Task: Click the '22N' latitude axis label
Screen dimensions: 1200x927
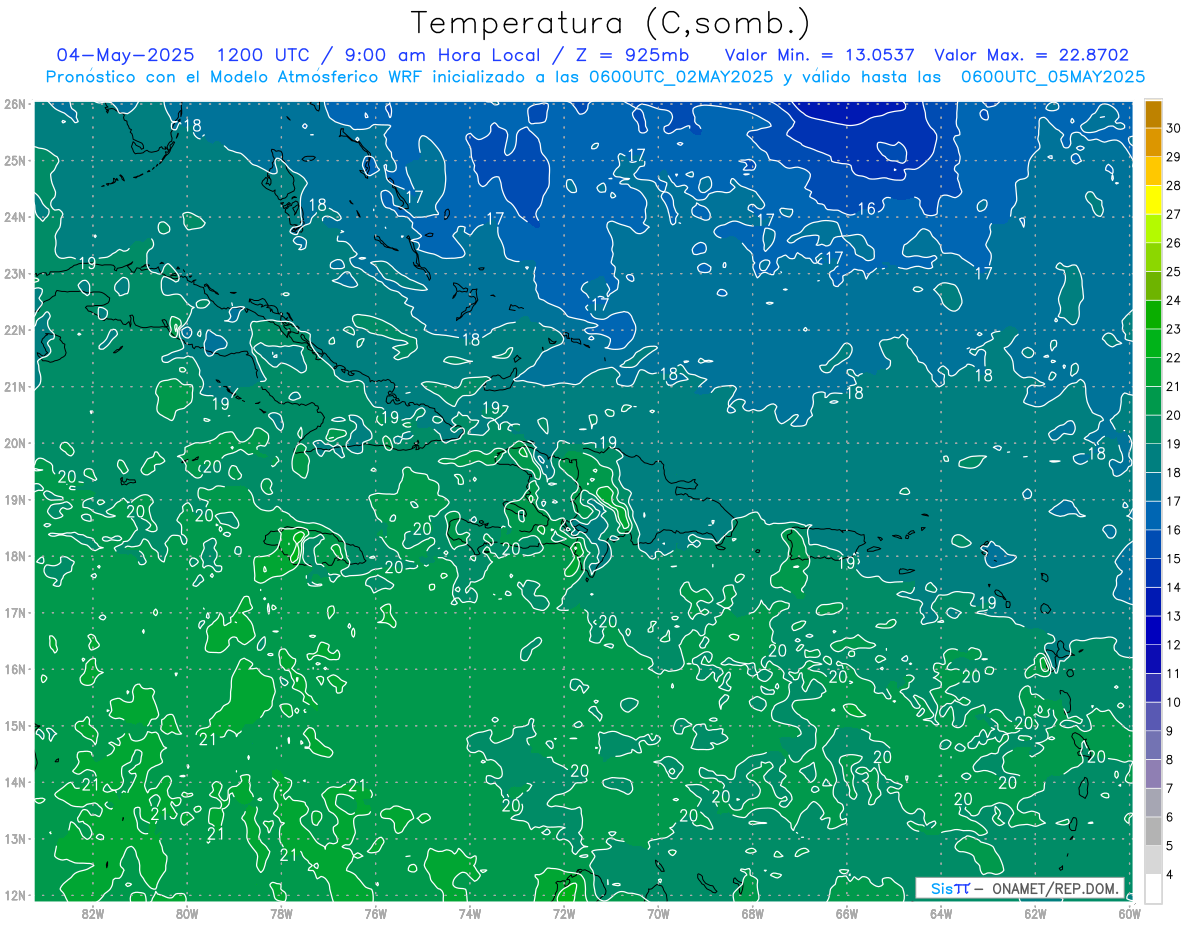Action: pyautogui.click(x=14, y=330)
